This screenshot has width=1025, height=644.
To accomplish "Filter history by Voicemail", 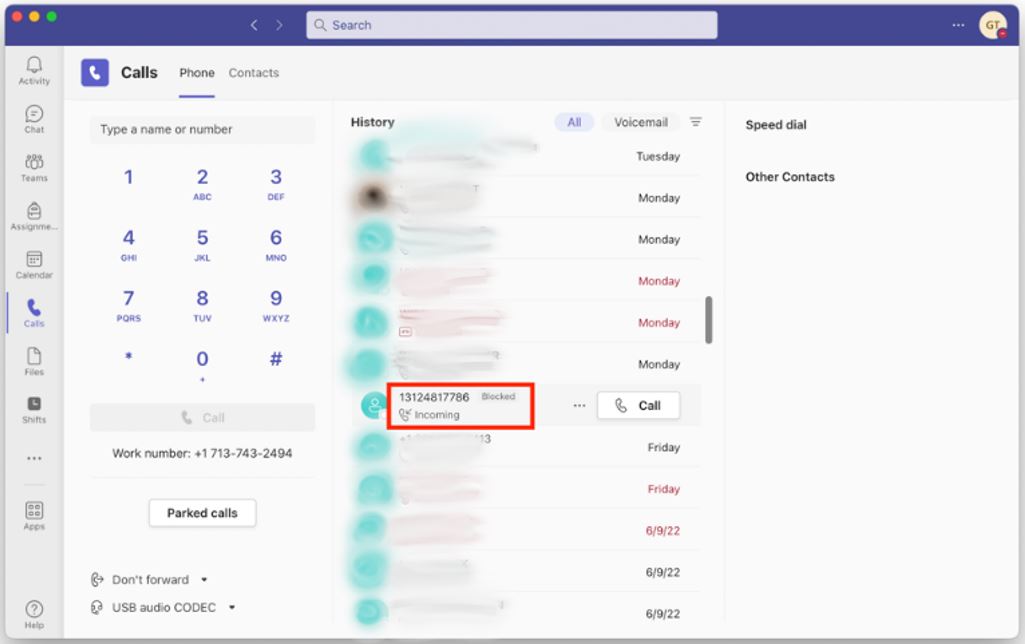I will click(640, 122).
